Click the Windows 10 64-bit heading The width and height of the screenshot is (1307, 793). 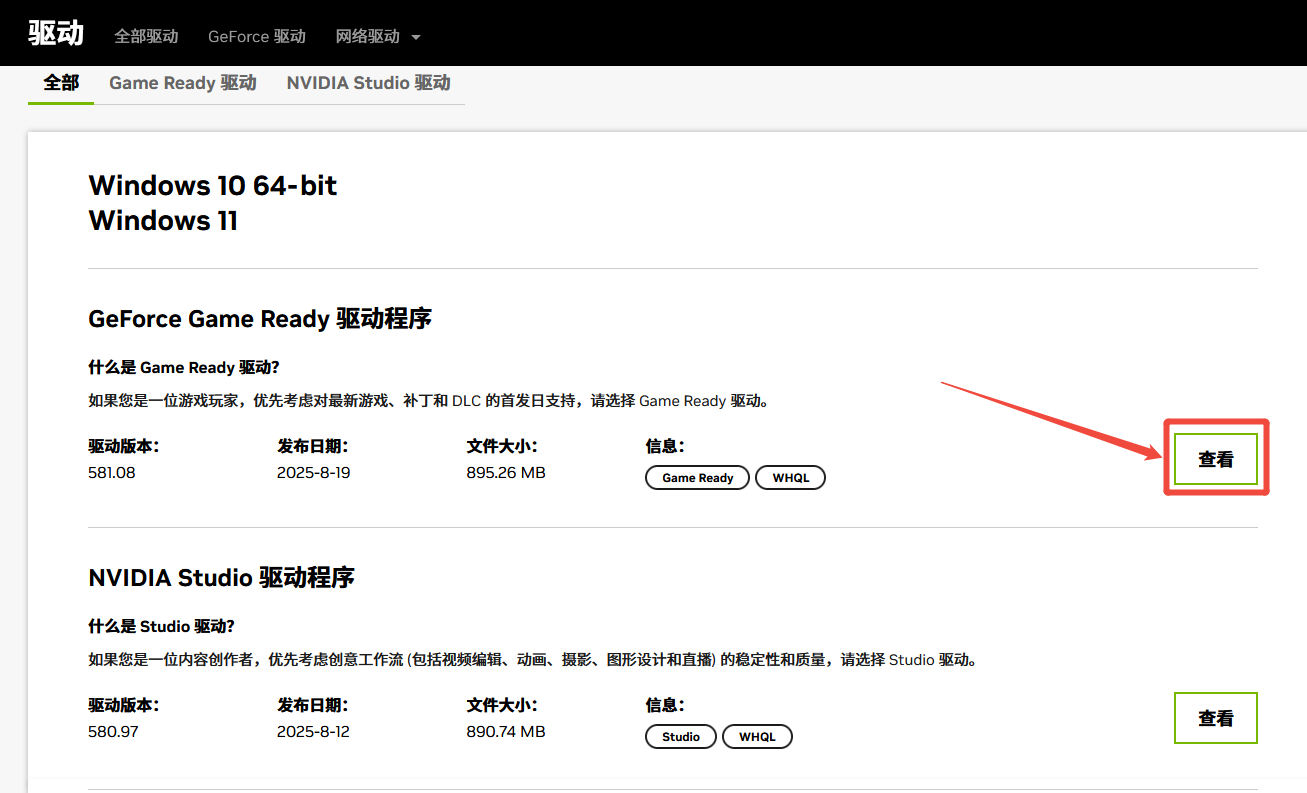(x=213, y=185)
